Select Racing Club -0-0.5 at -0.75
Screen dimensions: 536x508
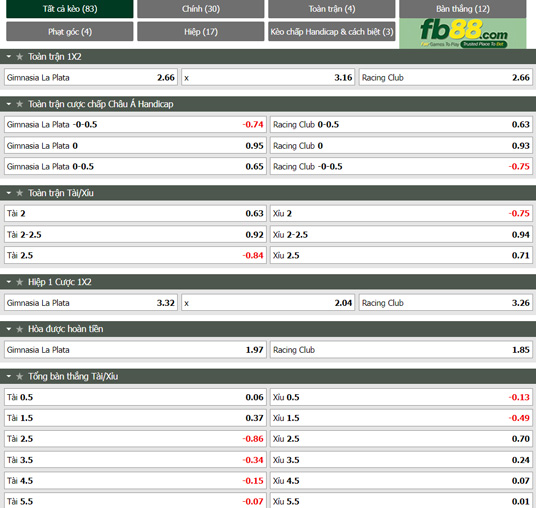click(x=401, y=166)
